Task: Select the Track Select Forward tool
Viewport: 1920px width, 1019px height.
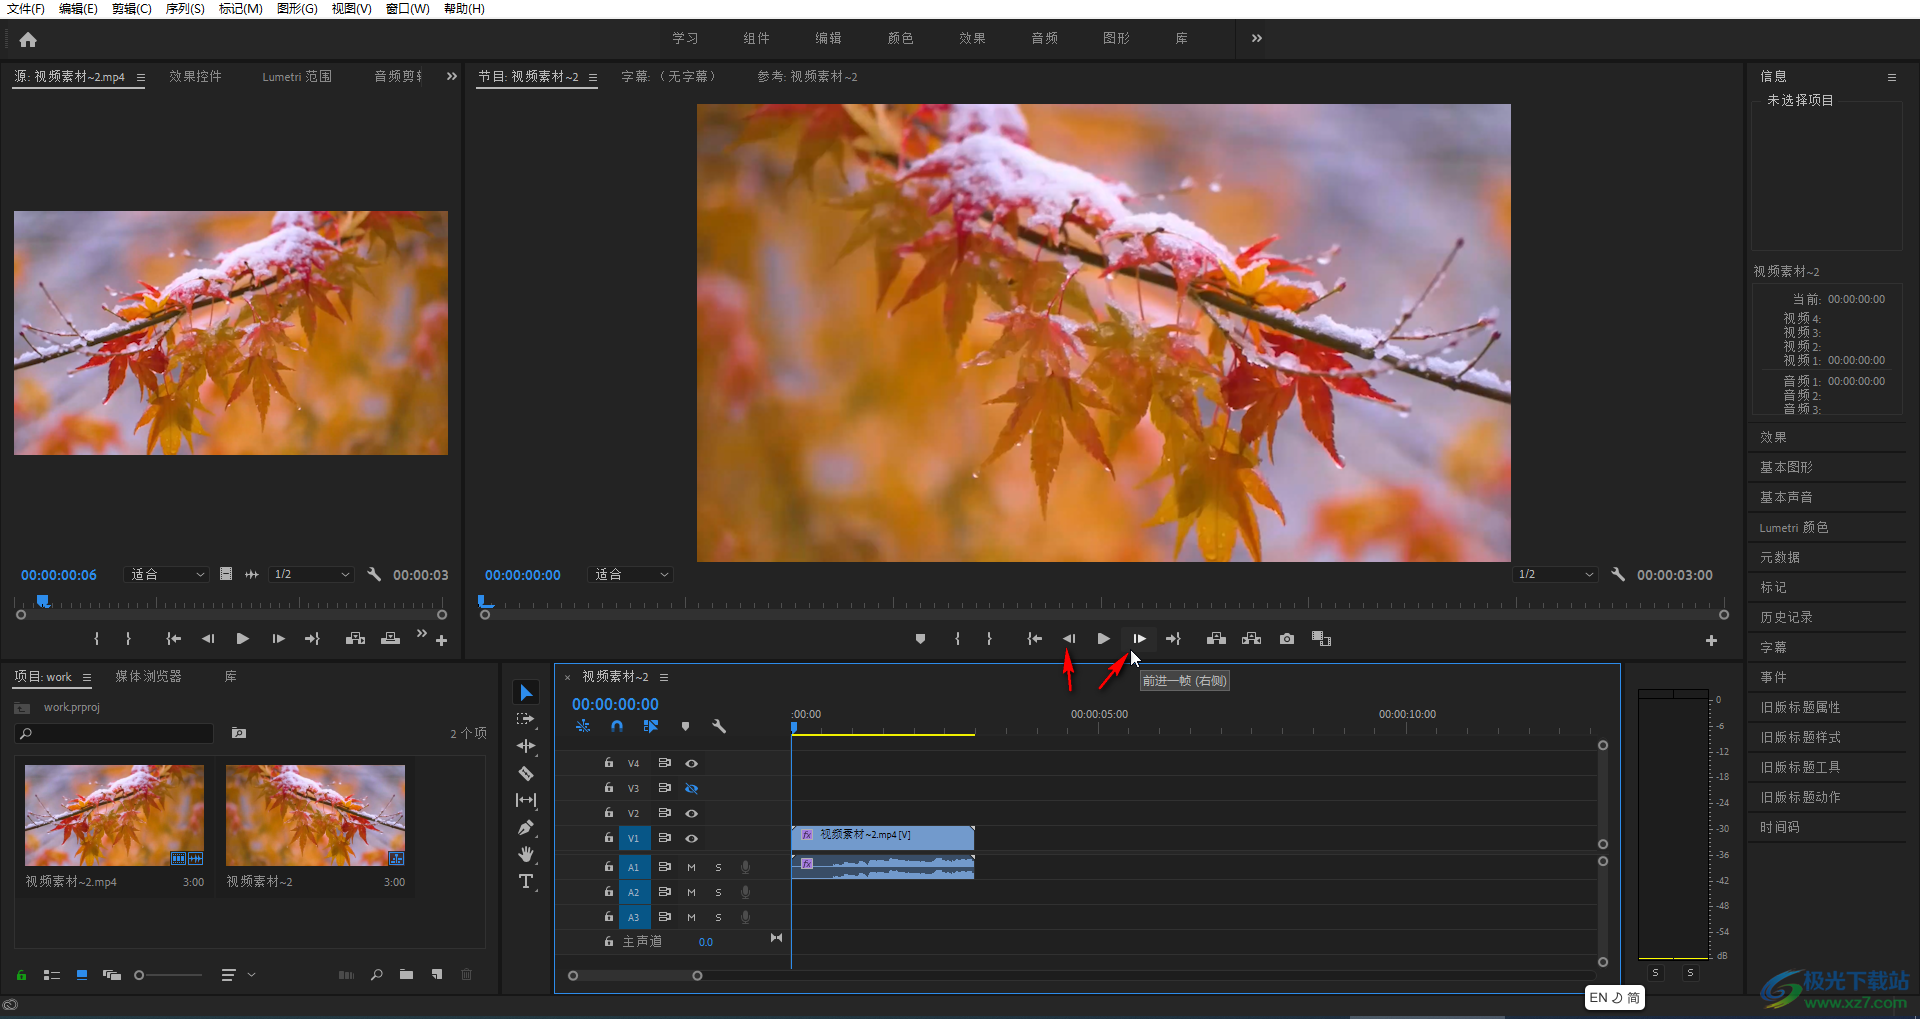Action: 526,719
